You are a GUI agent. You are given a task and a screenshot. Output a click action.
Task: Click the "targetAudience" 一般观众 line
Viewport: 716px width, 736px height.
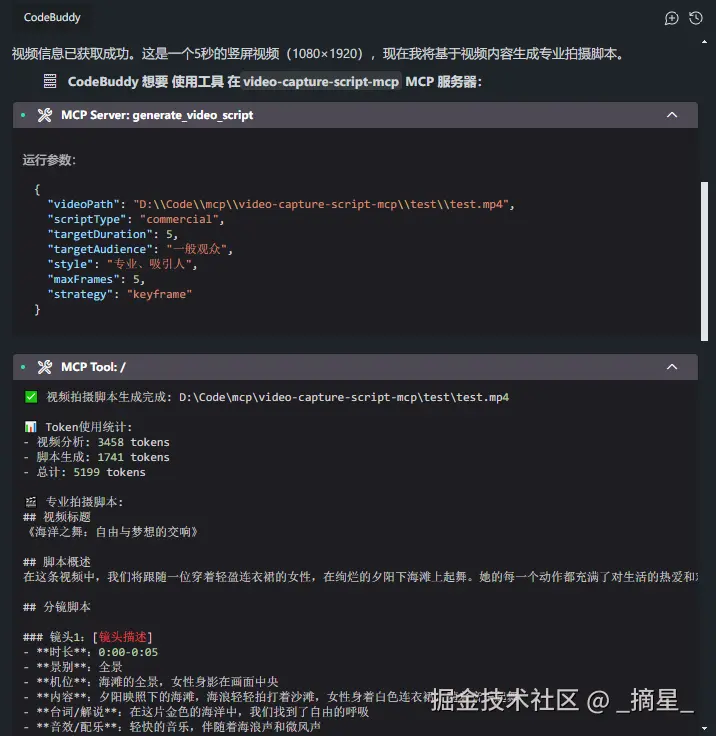click(x=140, y=249)
